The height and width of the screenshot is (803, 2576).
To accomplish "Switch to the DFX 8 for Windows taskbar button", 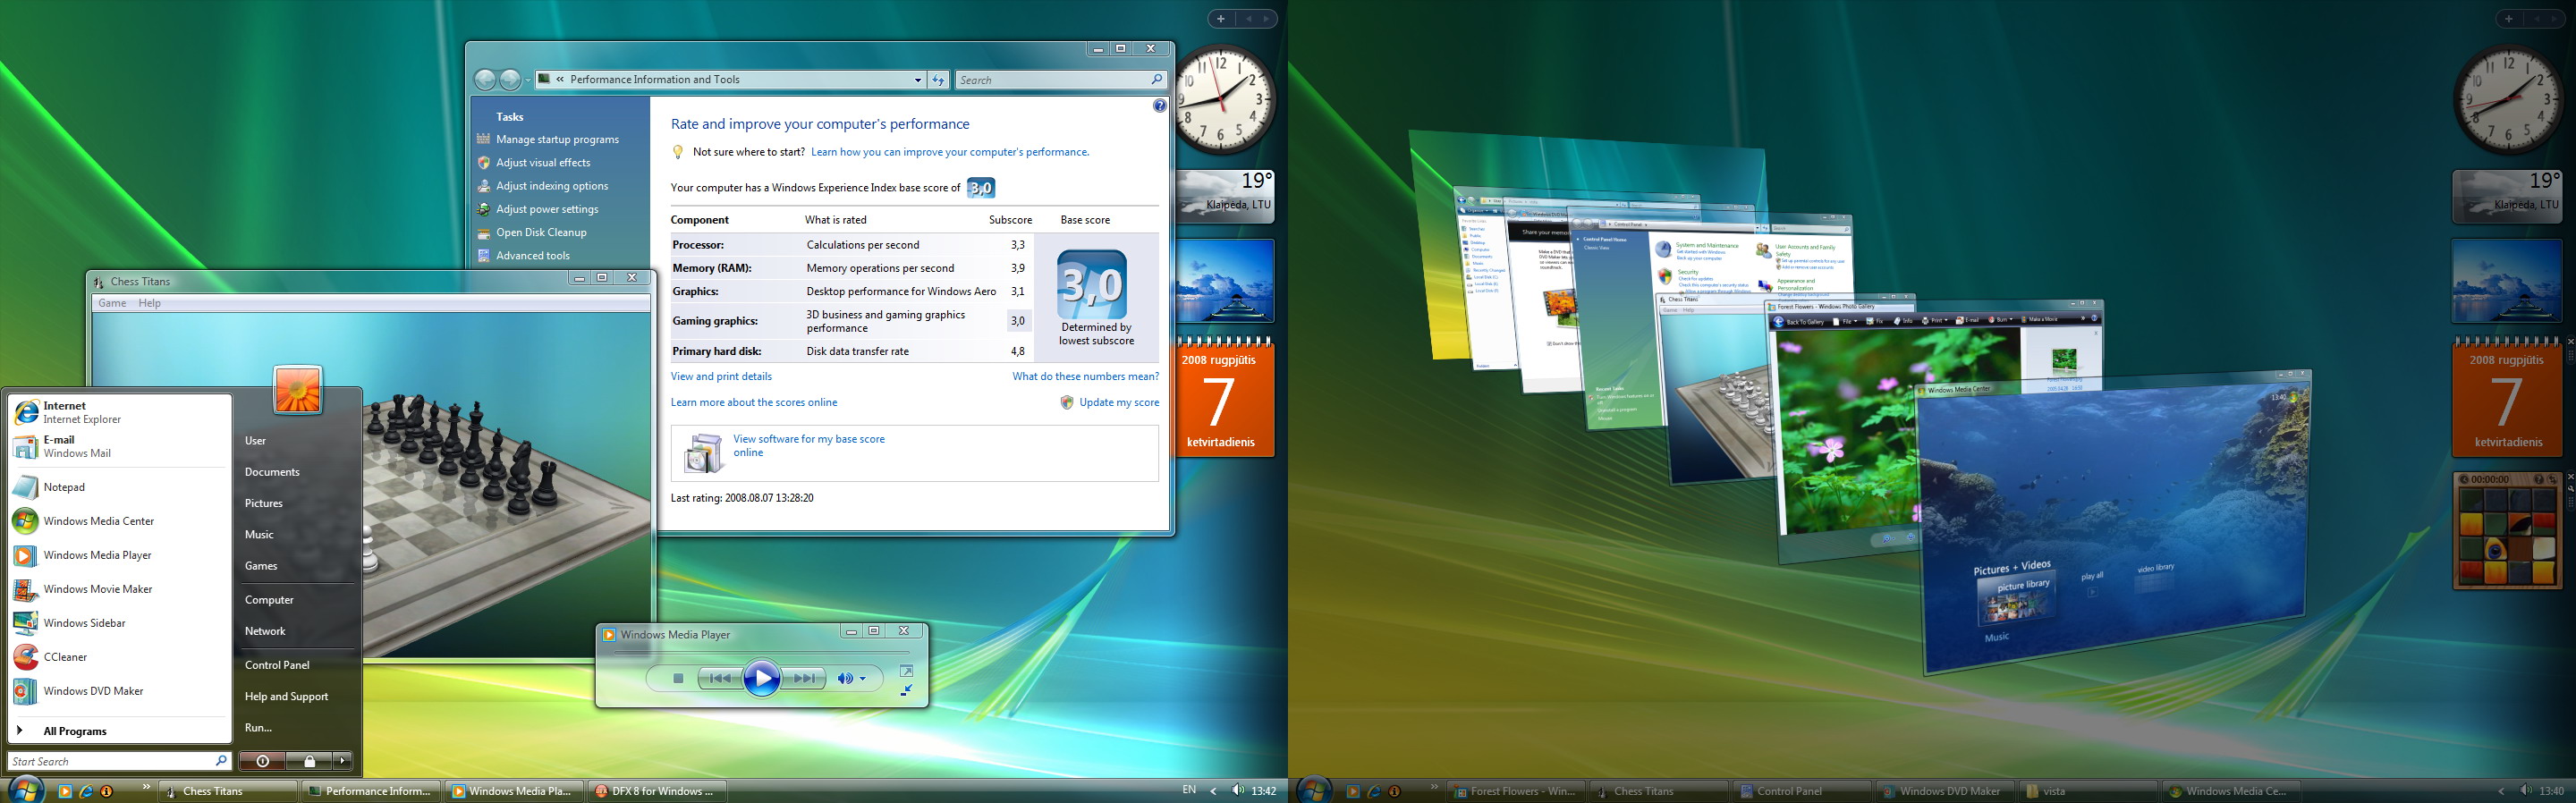I will [656, 791].
